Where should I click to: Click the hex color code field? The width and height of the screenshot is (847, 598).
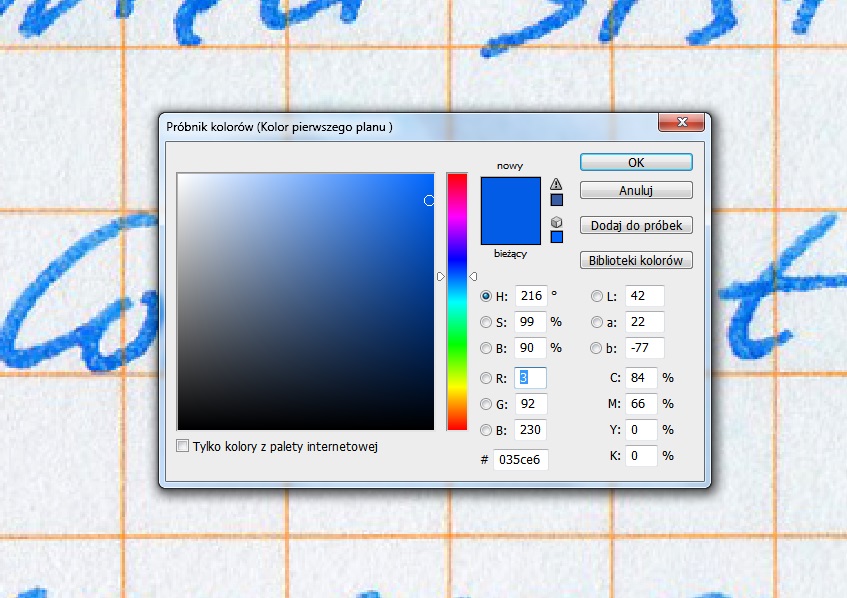click(x=520, y=460)
